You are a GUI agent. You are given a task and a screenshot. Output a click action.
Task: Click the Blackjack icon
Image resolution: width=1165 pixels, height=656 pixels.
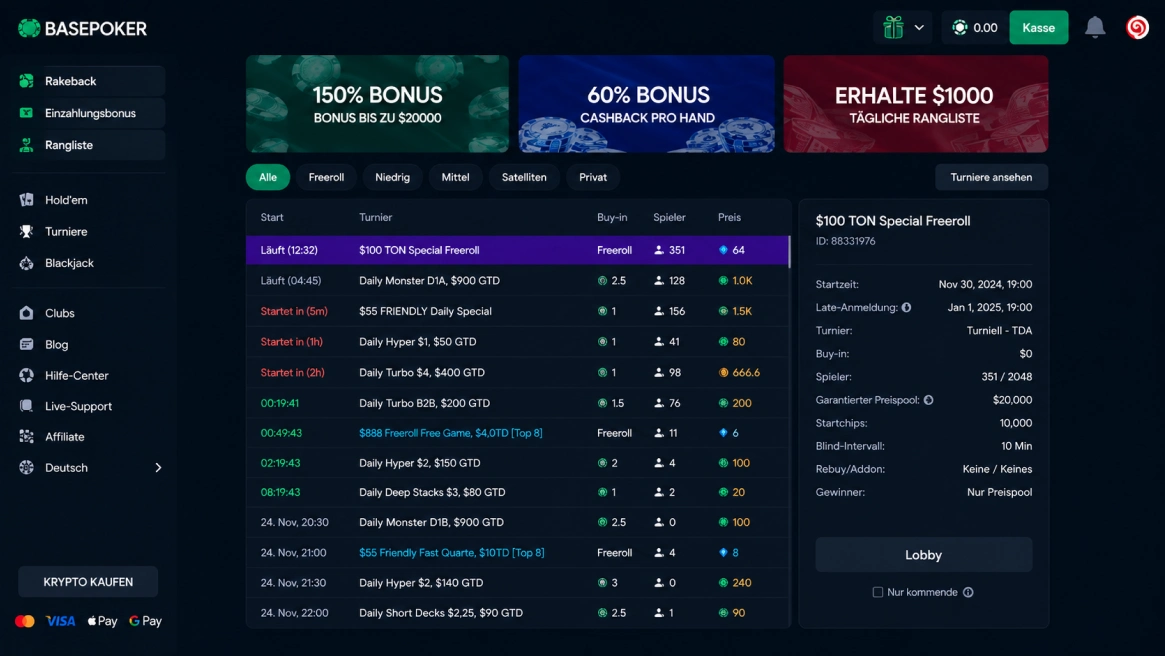click(x=27, y=263)
